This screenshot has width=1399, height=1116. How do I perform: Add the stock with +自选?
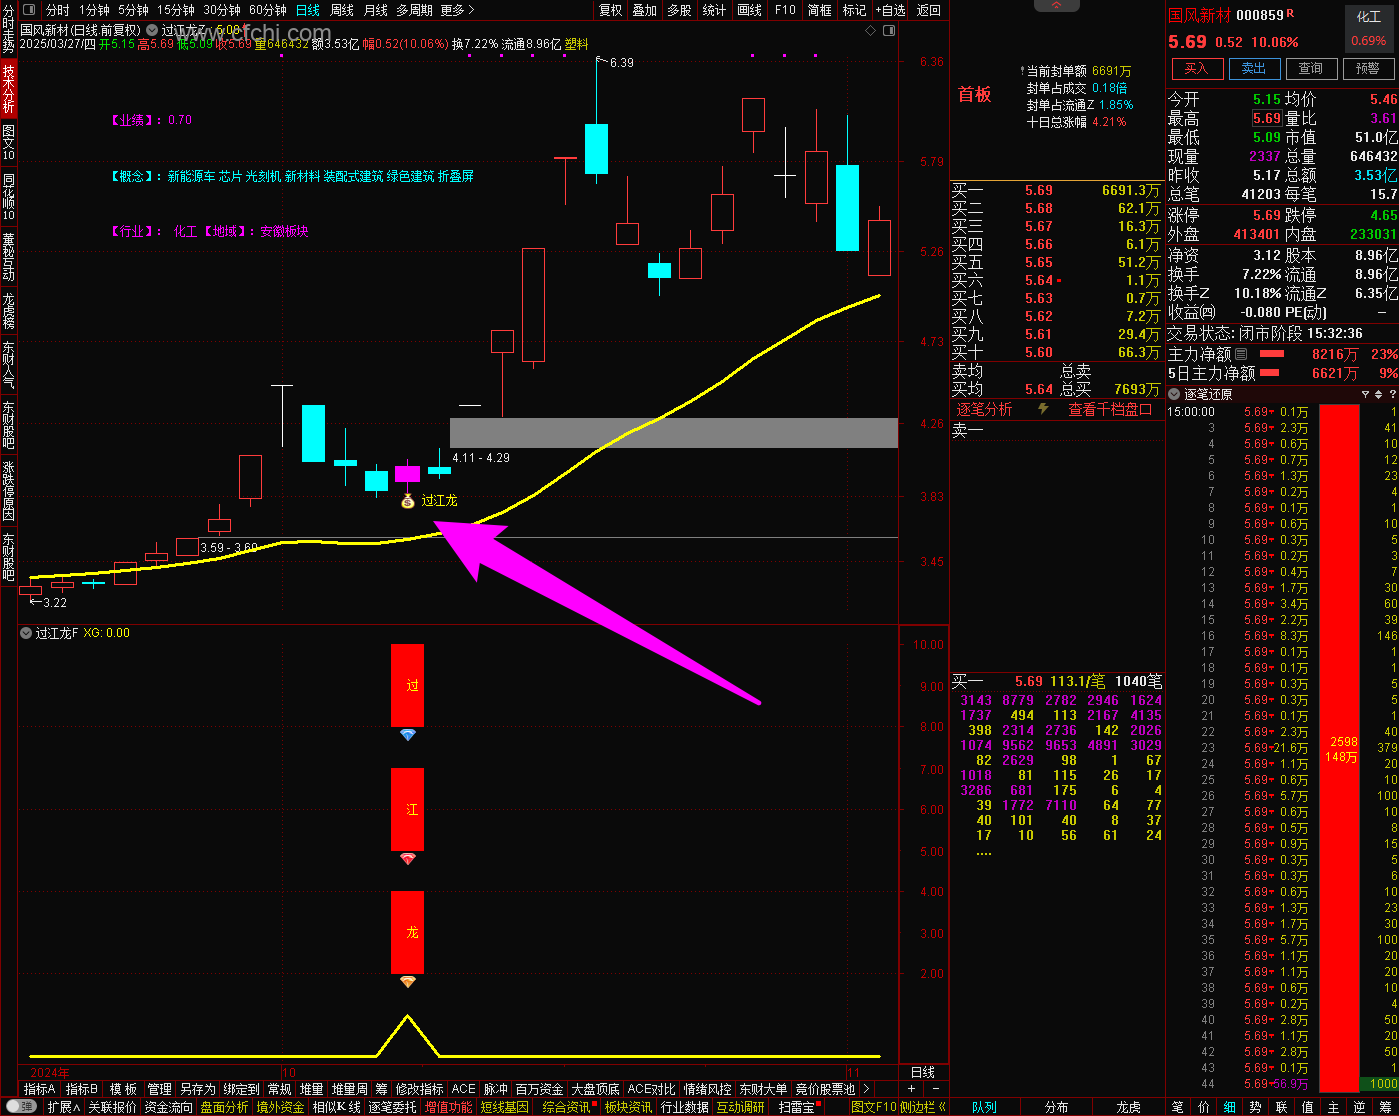pos(889,10)
